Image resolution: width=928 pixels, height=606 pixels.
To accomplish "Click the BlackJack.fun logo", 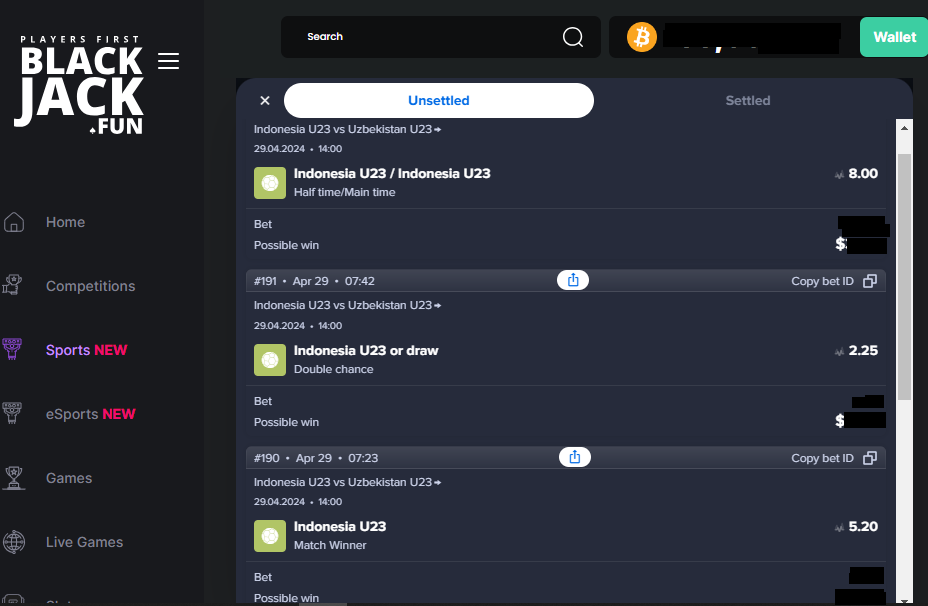I will [x=81, y=85].
